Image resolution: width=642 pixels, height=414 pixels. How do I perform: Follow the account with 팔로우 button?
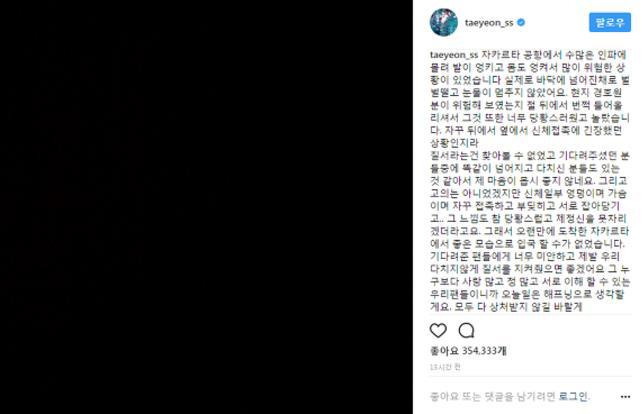pyautogui.click(x=610, y=22)
